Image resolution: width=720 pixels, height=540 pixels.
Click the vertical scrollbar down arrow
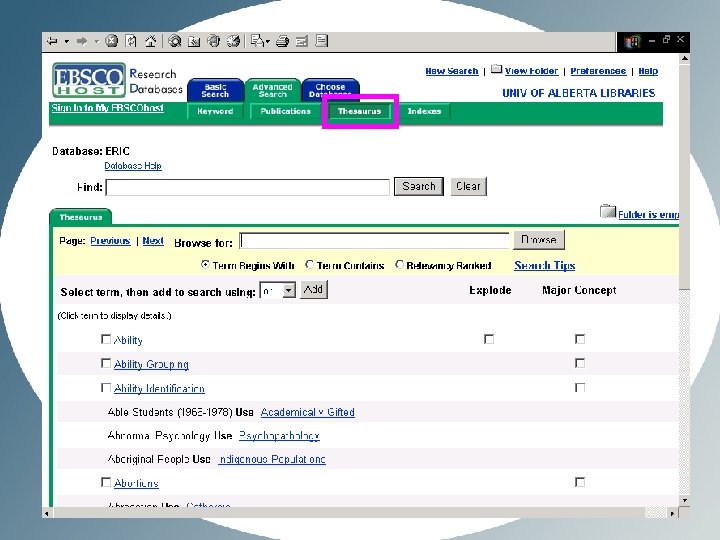685,501
